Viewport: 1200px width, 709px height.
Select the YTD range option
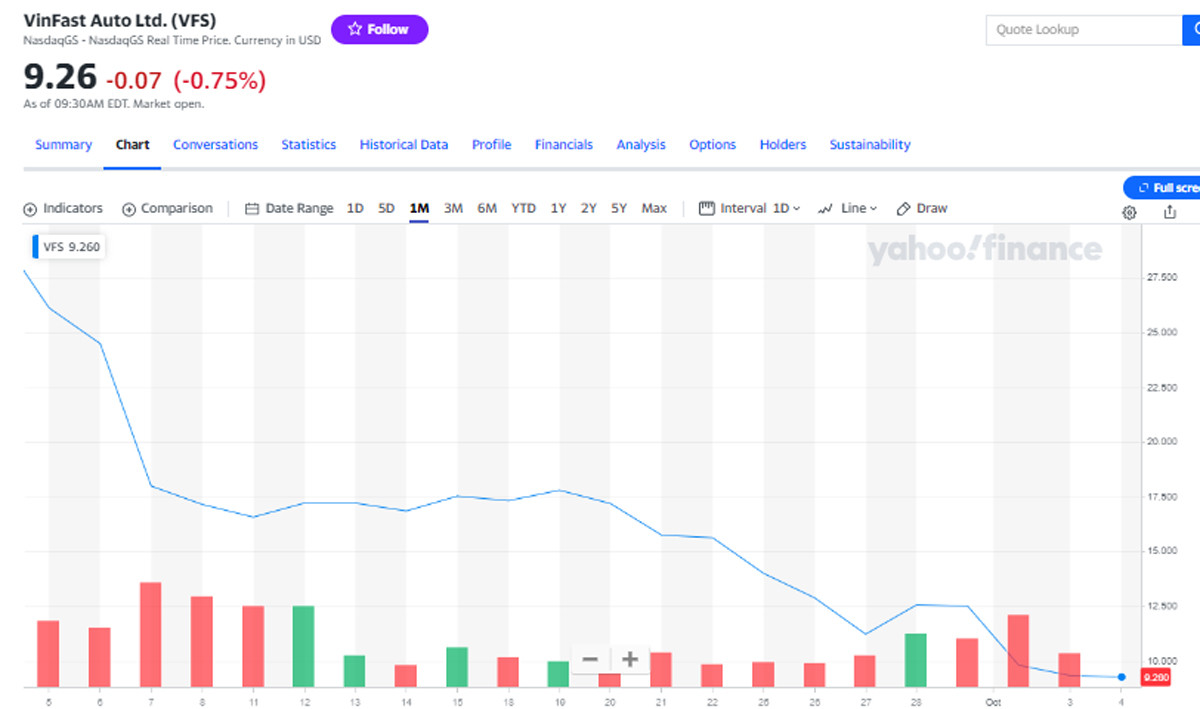coord(523,208)
